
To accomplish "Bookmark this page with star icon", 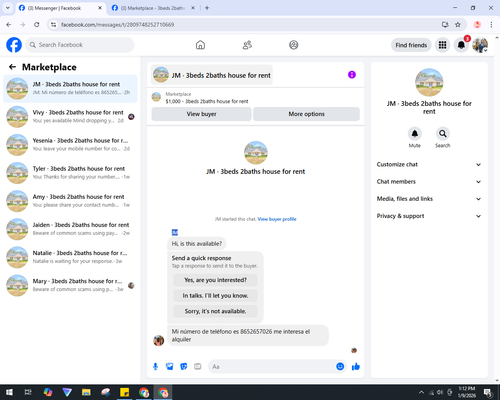I will click(458, 25).
